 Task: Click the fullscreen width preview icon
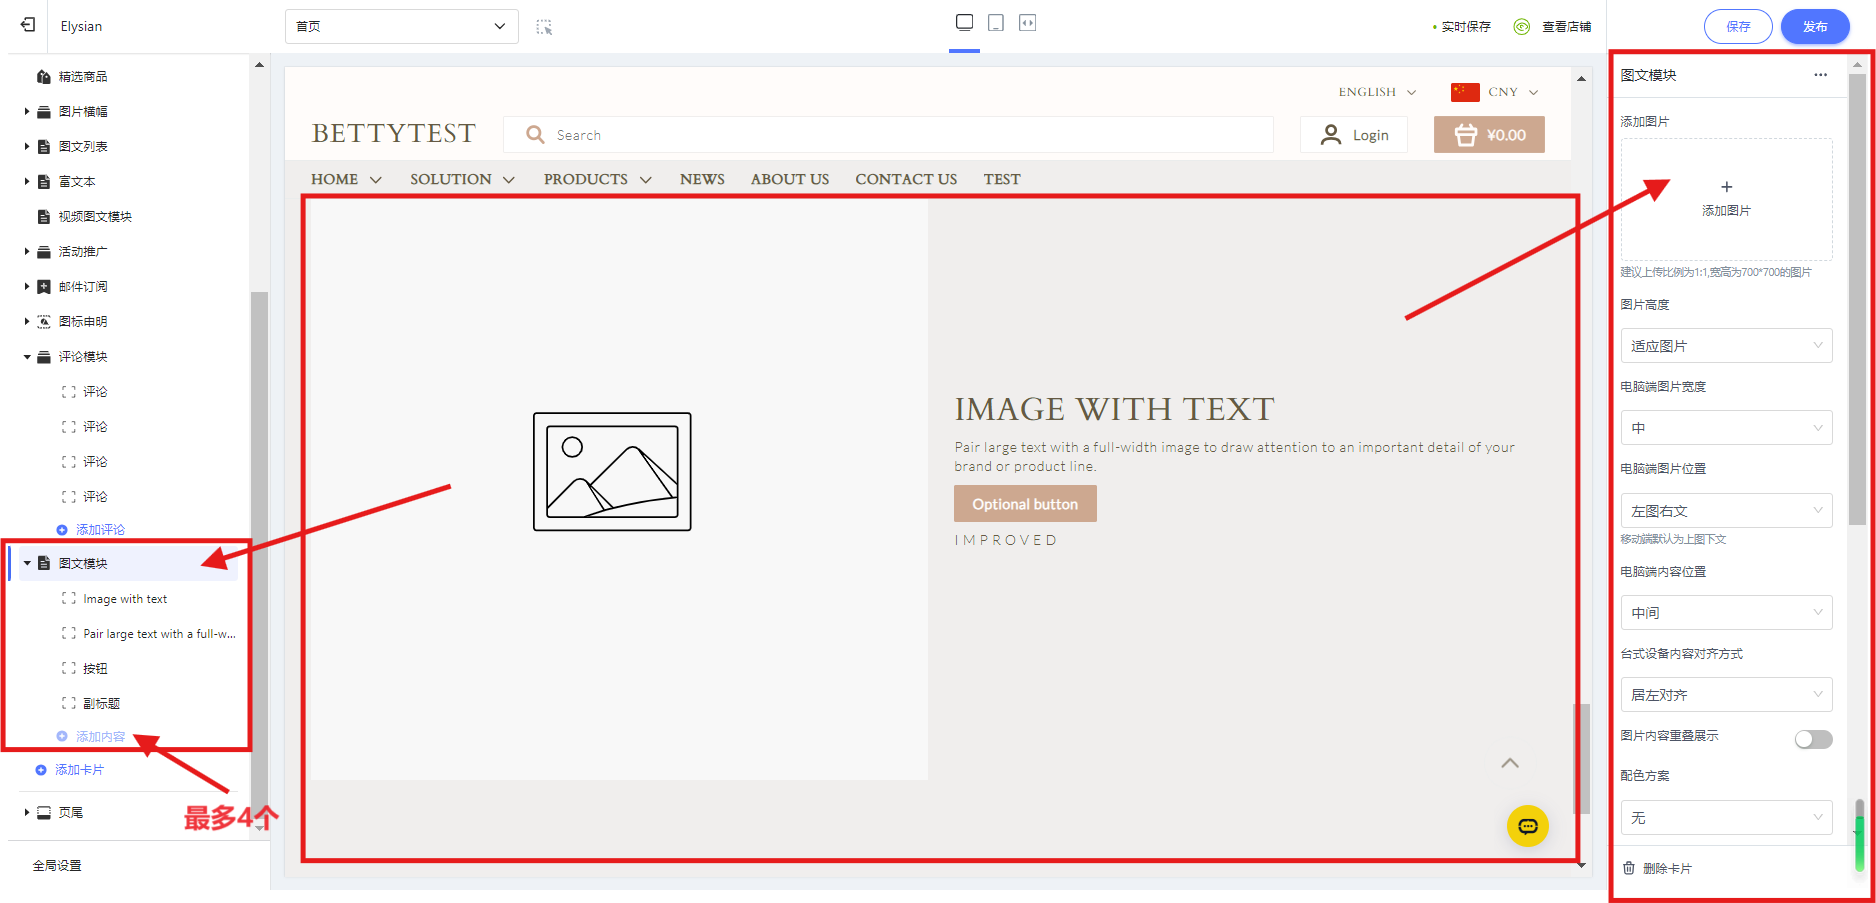click(x=1027, y=23)
